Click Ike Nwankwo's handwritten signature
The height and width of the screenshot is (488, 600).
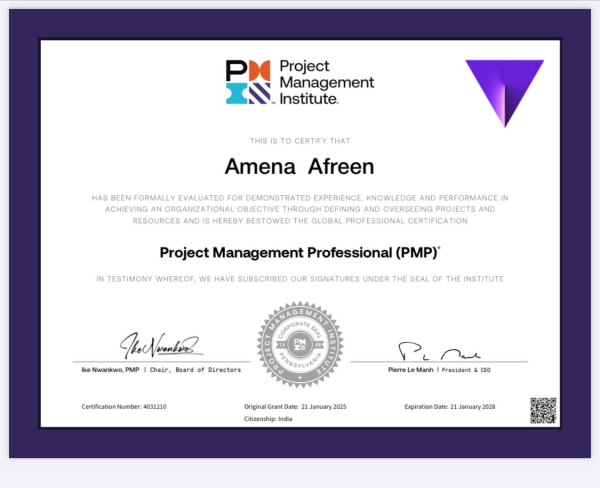(x=160, y=346)
